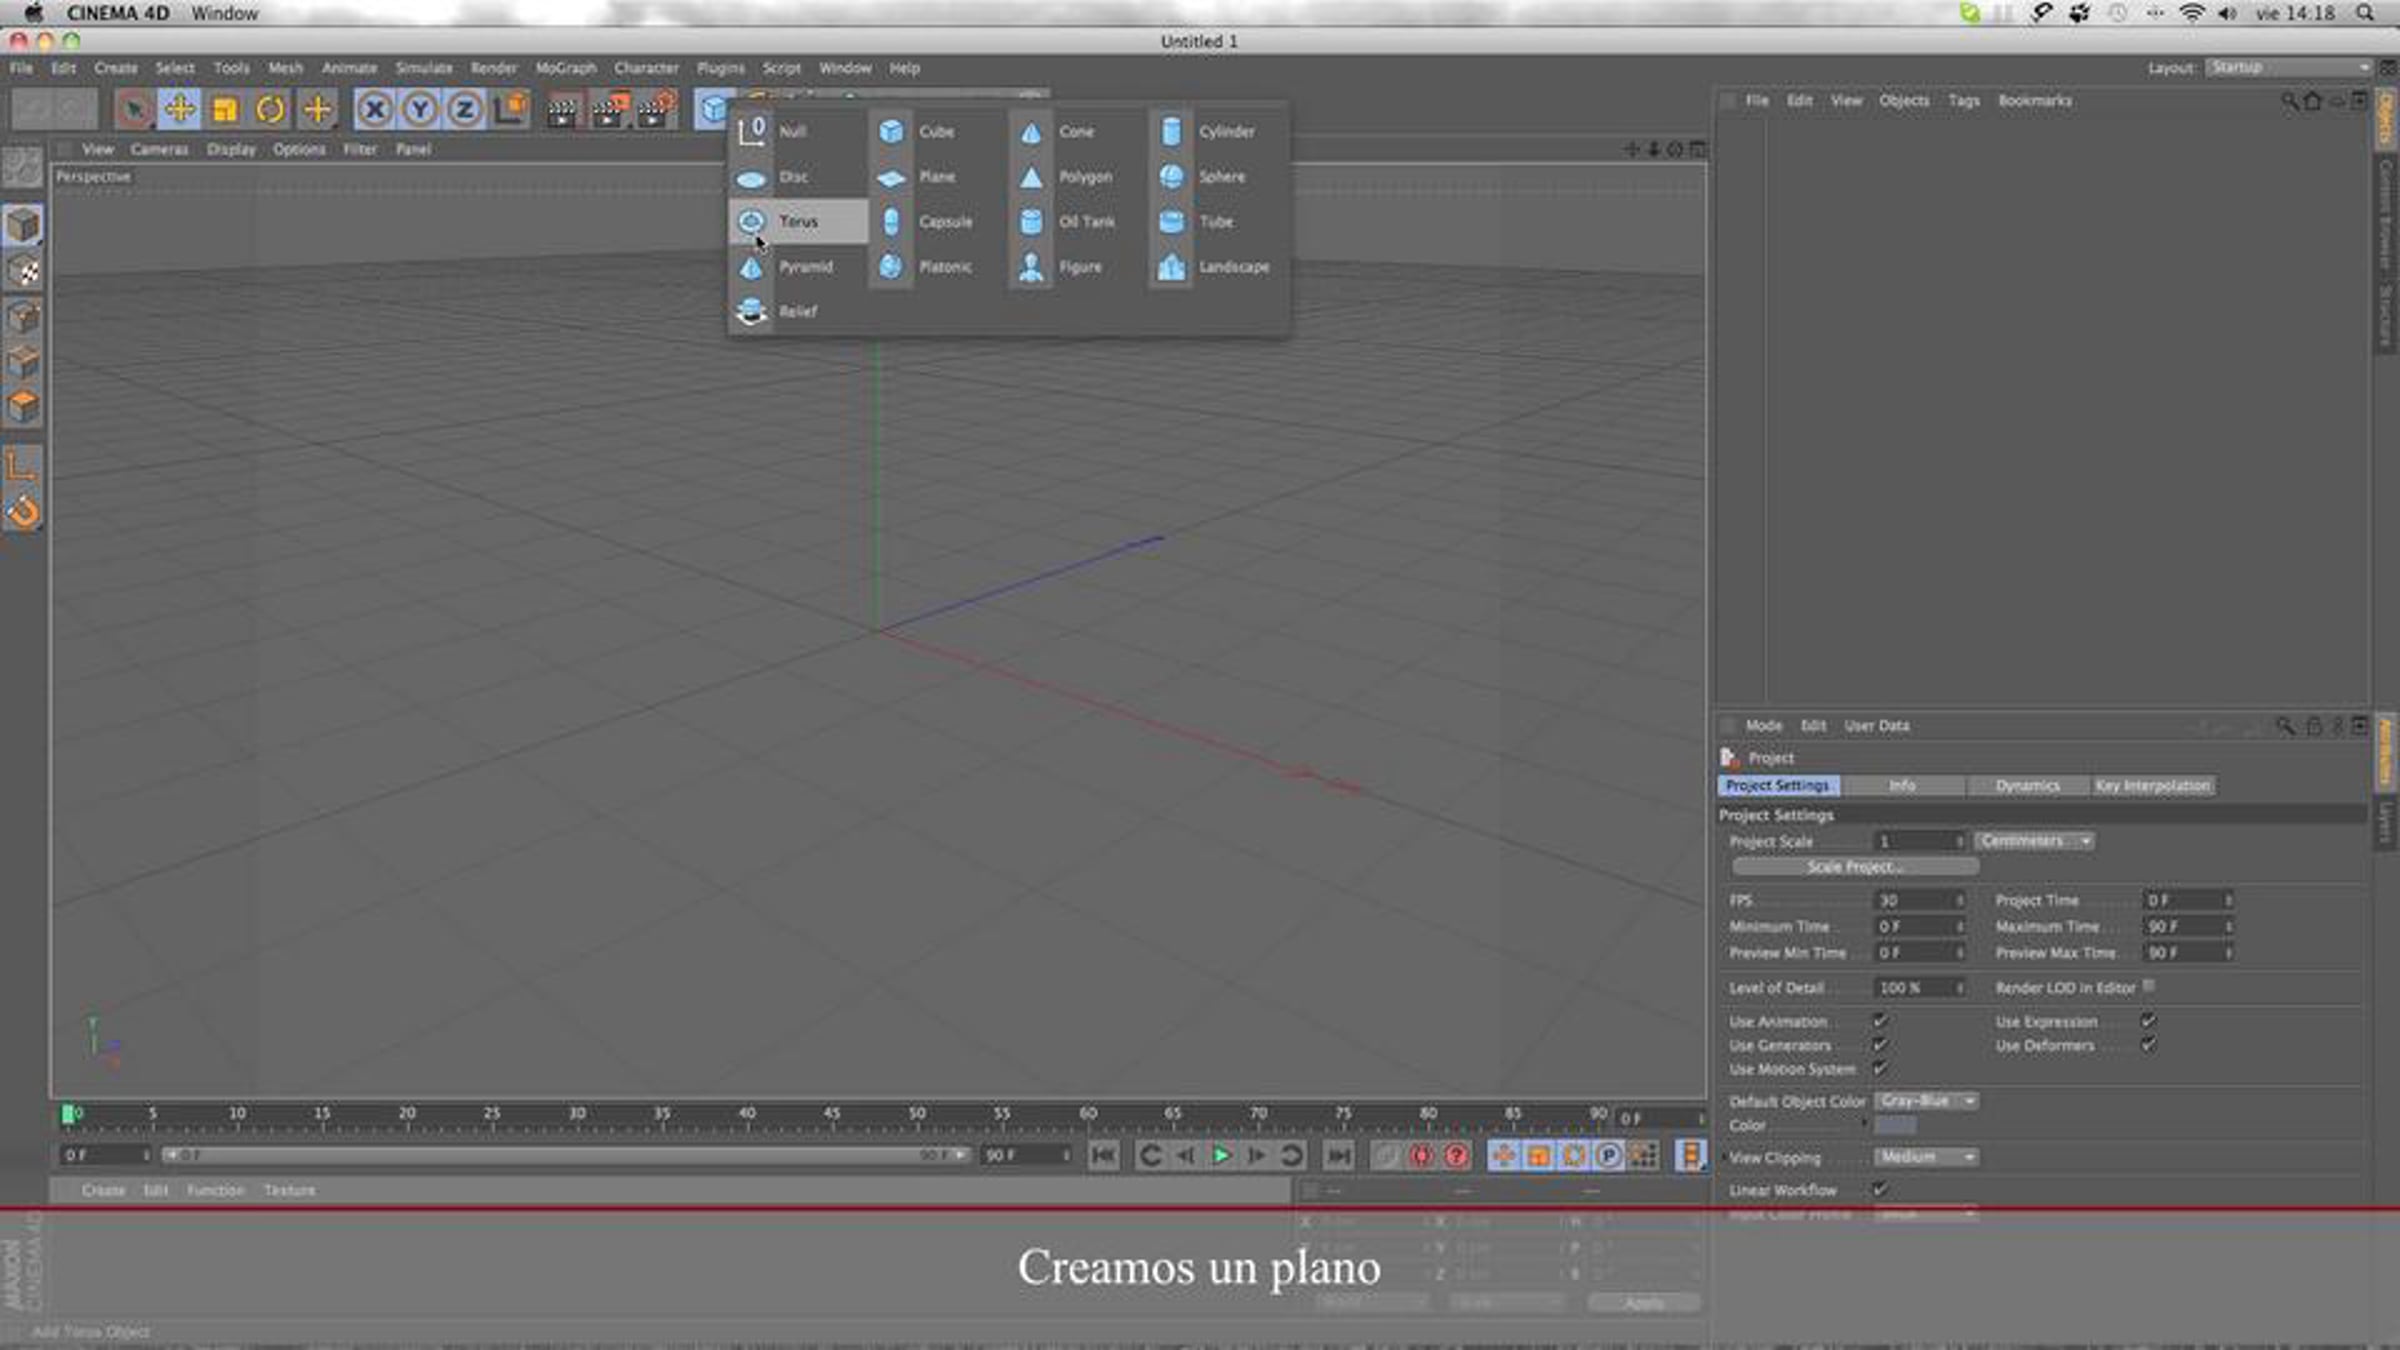Create a Cone primitive
The height and width of the screenshot is (1350, 2400).
click(1057, 132)
